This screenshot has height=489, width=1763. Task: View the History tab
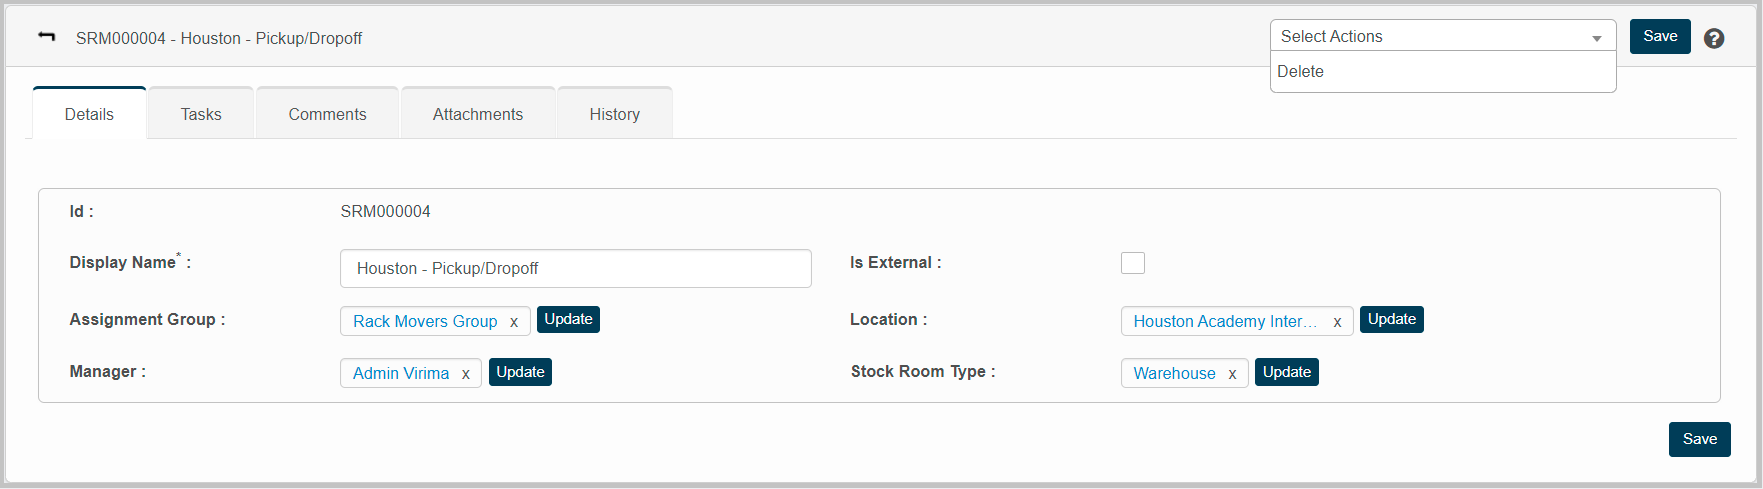tap(614, 114)
